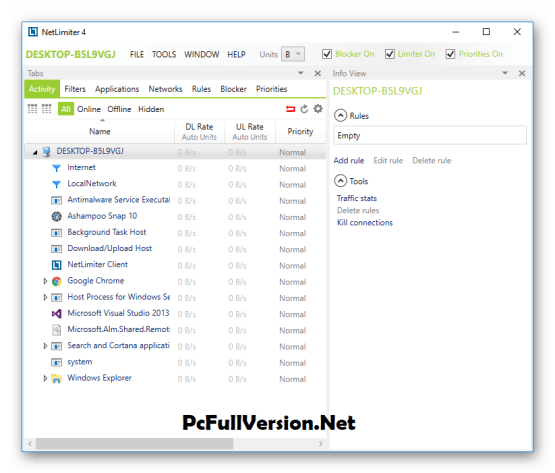
Task: Switch to the Networks tab
Action: [x=165, y=89]
